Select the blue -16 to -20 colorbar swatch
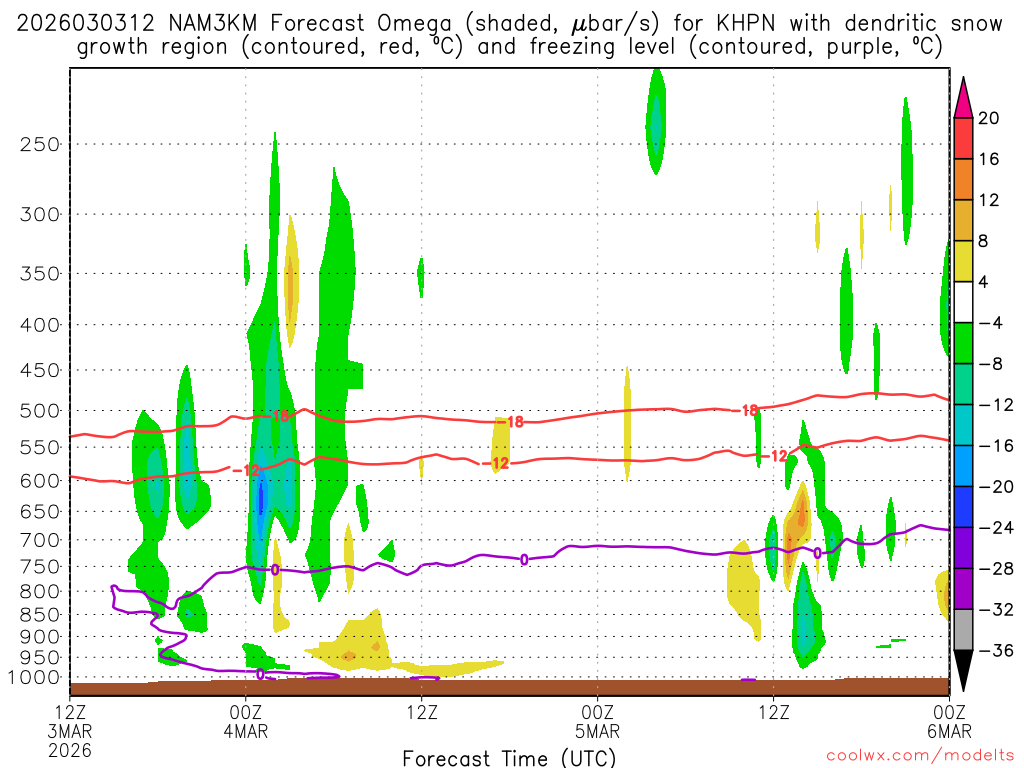Image resolution: width=1024 pixels, height=768 pixels. point(963,466)
